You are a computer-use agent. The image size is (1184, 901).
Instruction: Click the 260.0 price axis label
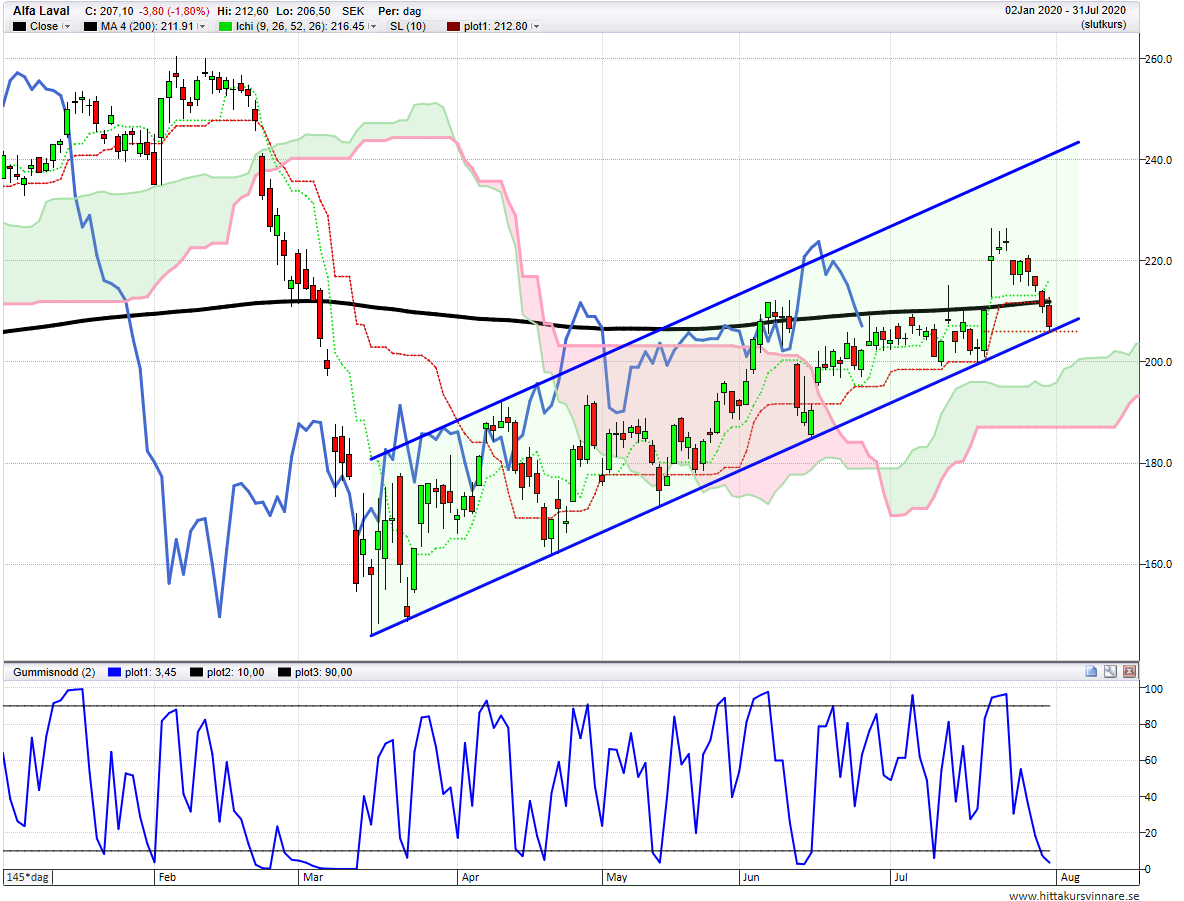1158,59
